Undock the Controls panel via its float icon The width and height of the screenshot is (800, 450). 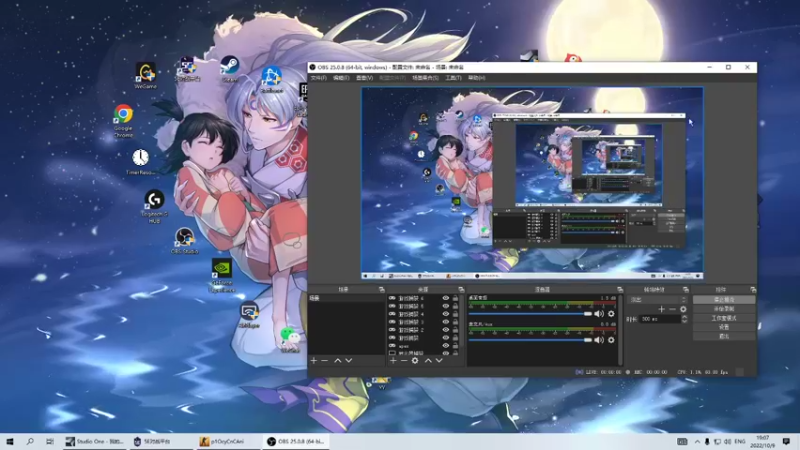pyautogui.click(x=753, y=289)
